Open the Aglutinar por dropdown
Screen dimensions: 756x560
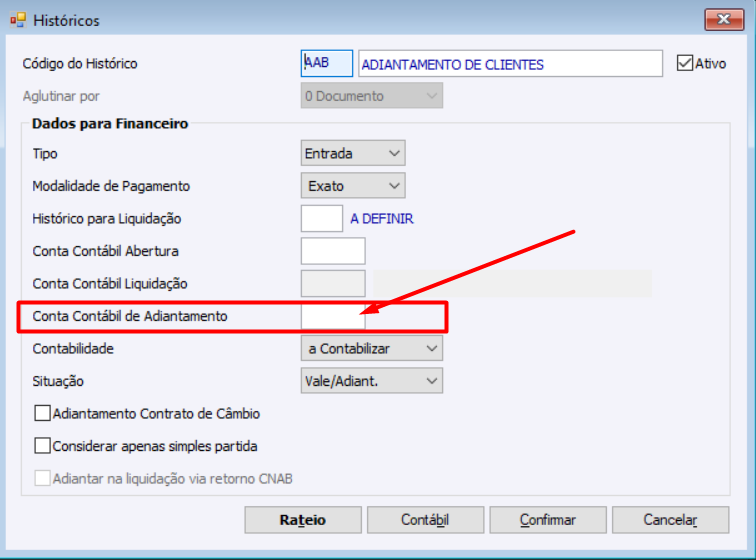372,96
